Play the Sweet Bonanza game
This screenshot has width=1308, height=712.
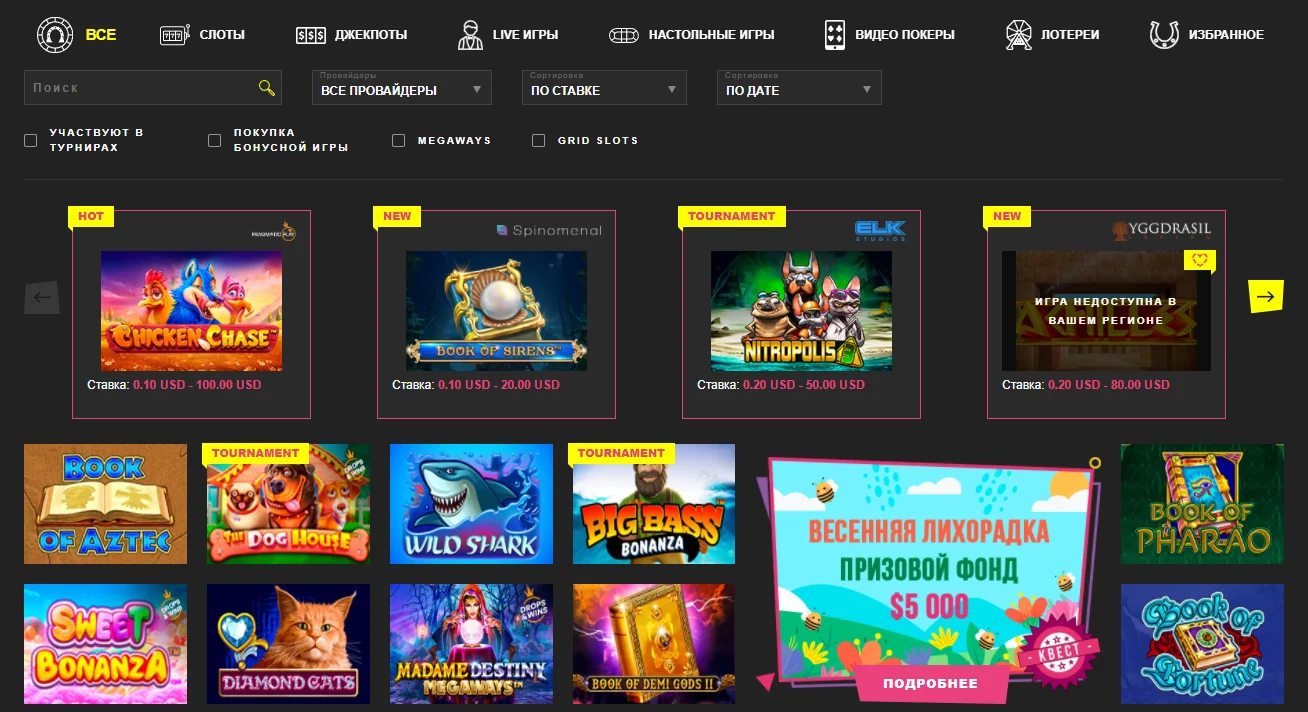pos(106,644)
